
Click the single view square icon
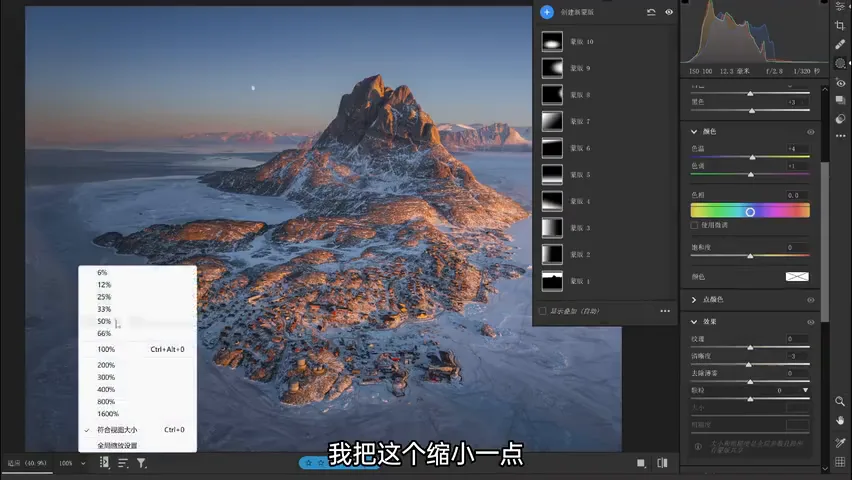641,463
